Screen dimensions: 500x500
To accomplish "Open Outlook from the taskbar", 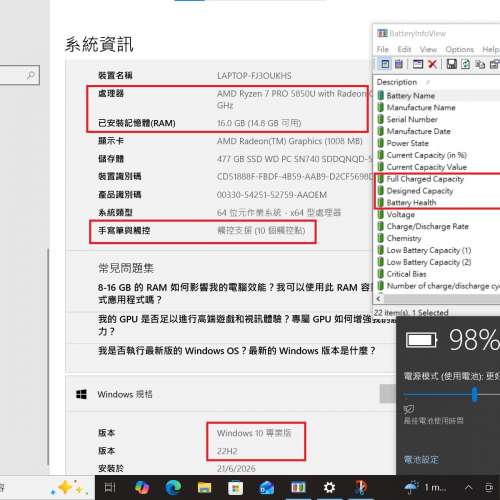I will point(267,488).
